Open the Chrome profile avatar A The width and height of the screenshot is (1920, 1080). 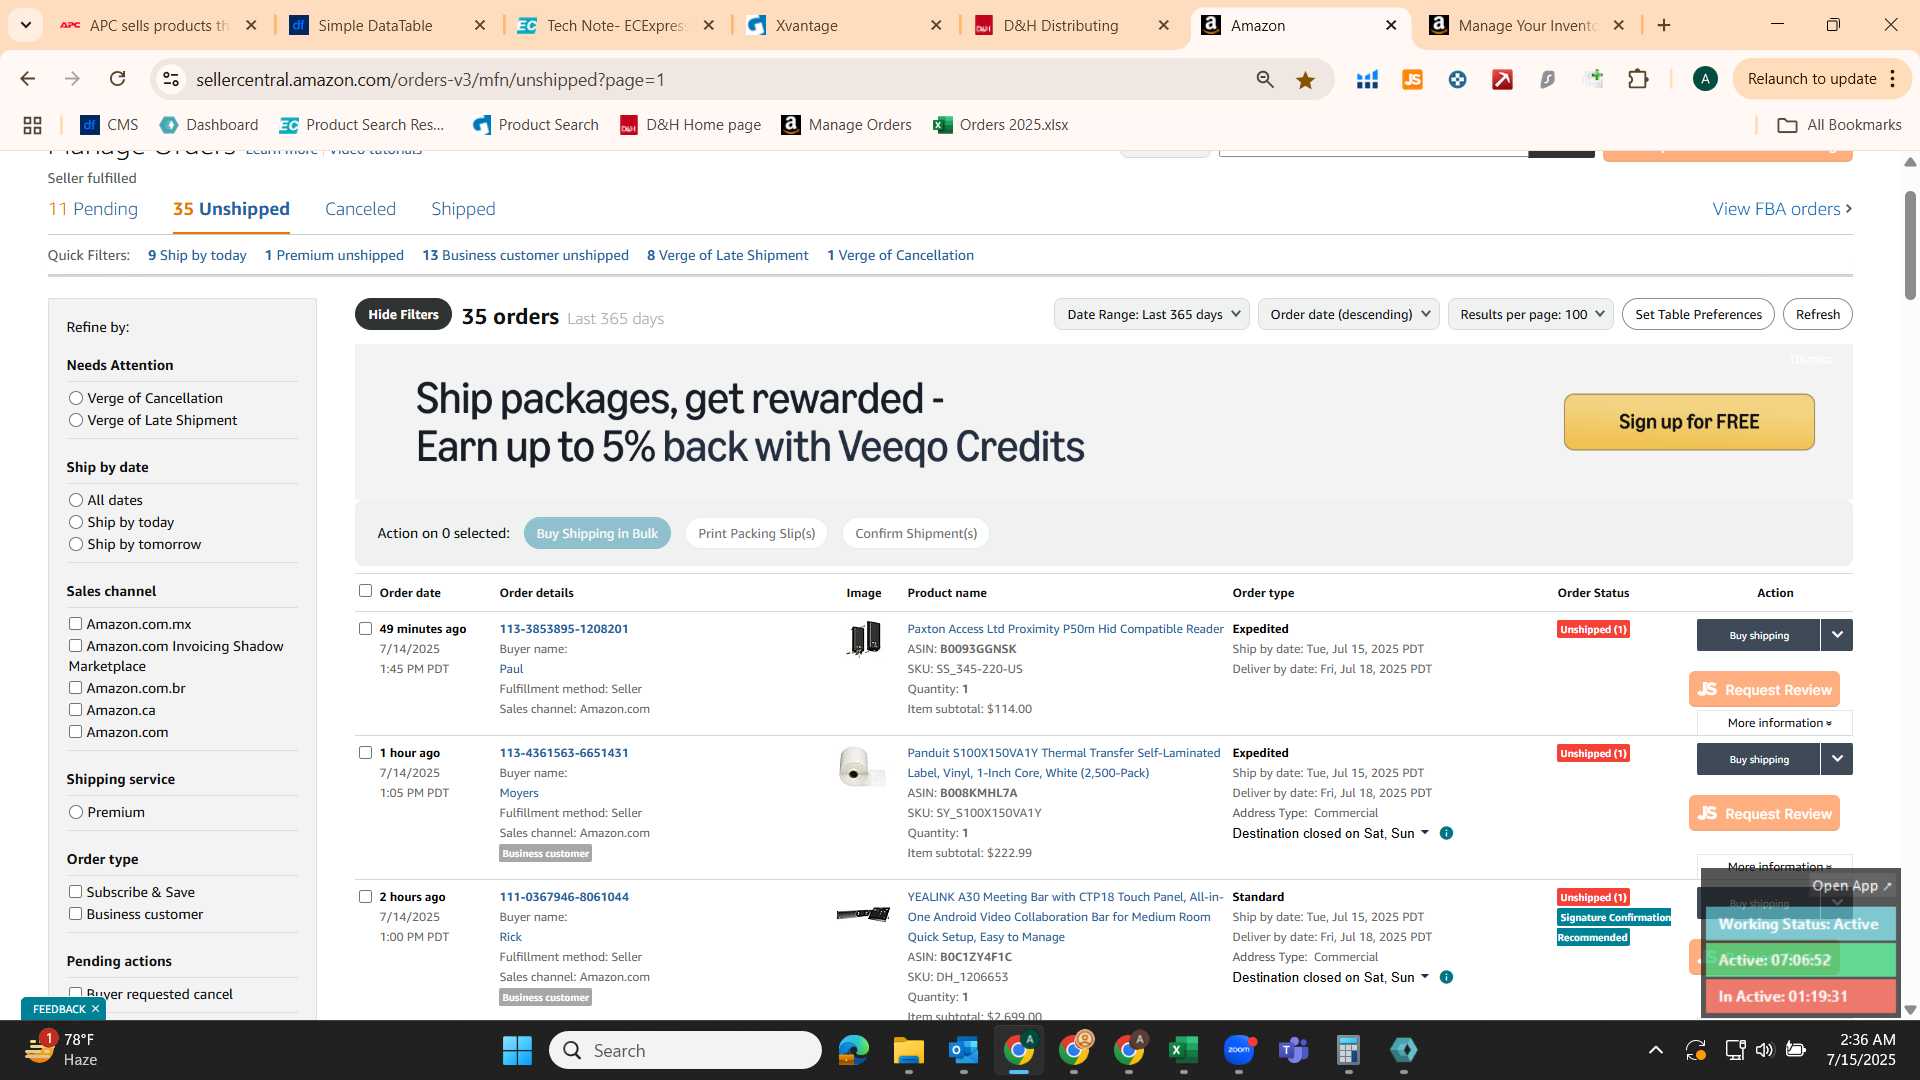1705,79
